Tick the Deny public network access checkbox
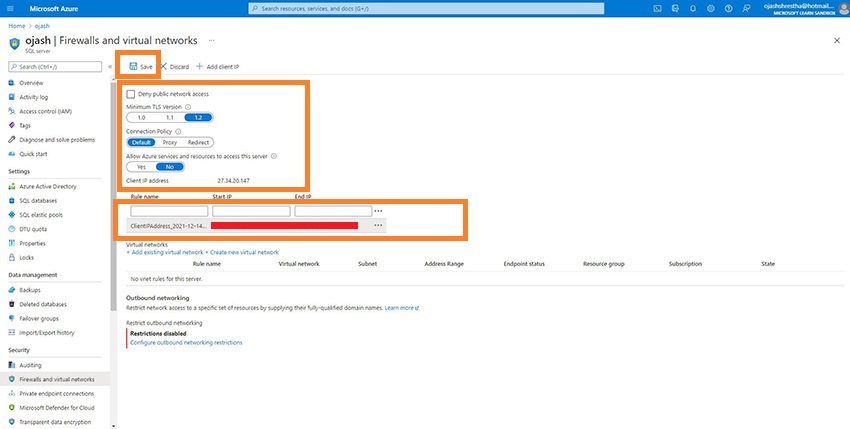Screen dimensions: 850x429 [x=131, y=94]
